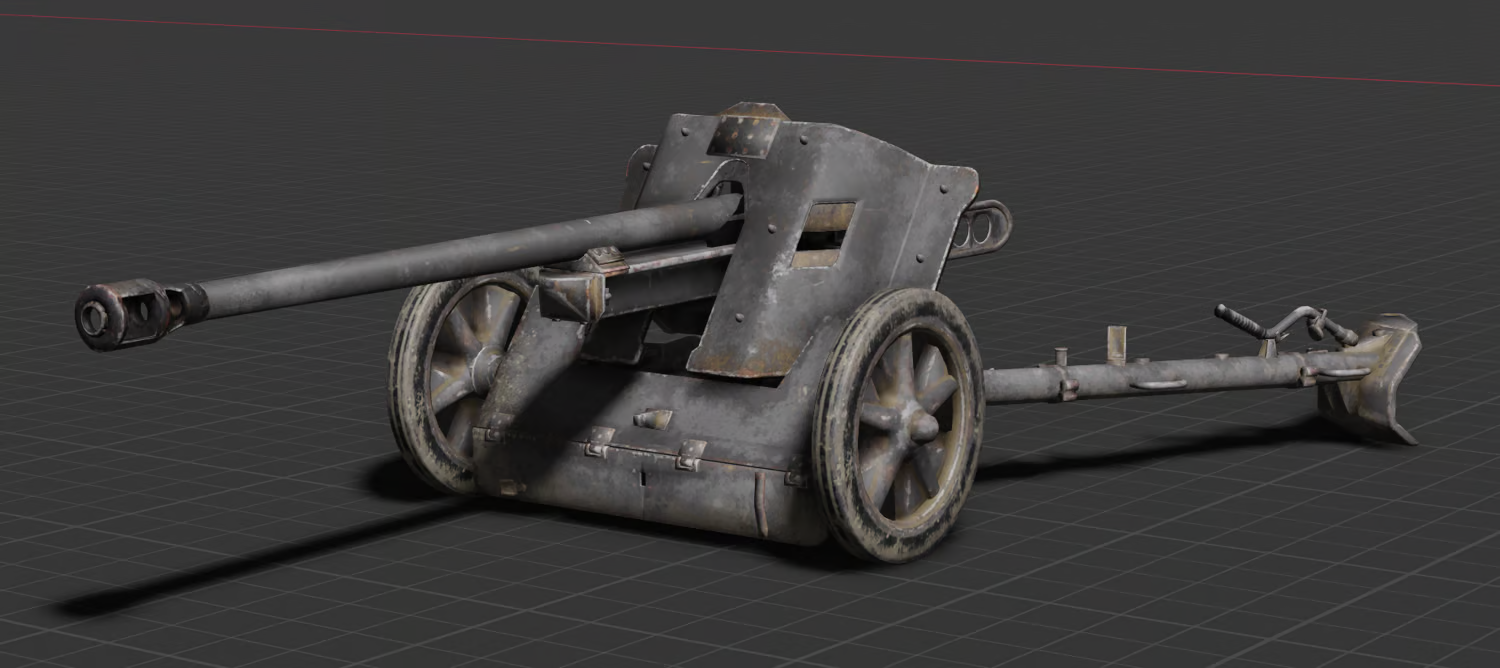Viewport: 1500px width, 668px height.
Task: Select the sight opening in the shield
Action: (824, 235)
